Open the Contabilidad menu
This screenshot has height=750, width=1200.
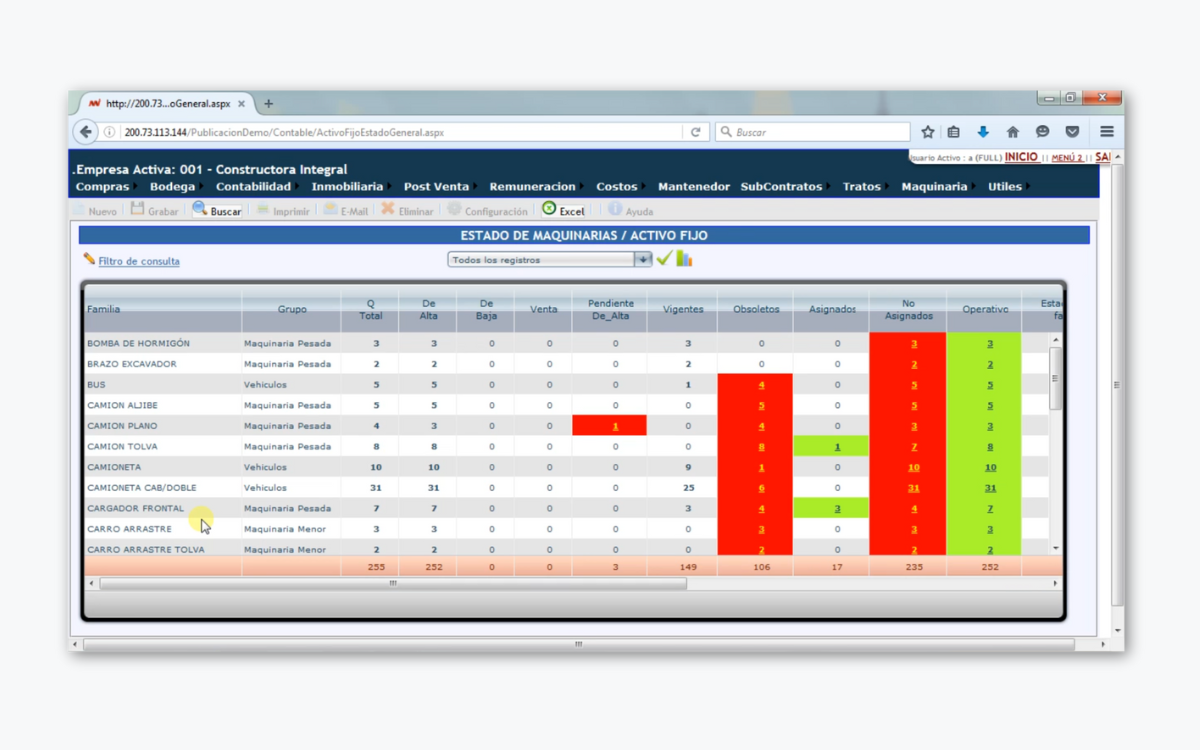coord(253,187)
